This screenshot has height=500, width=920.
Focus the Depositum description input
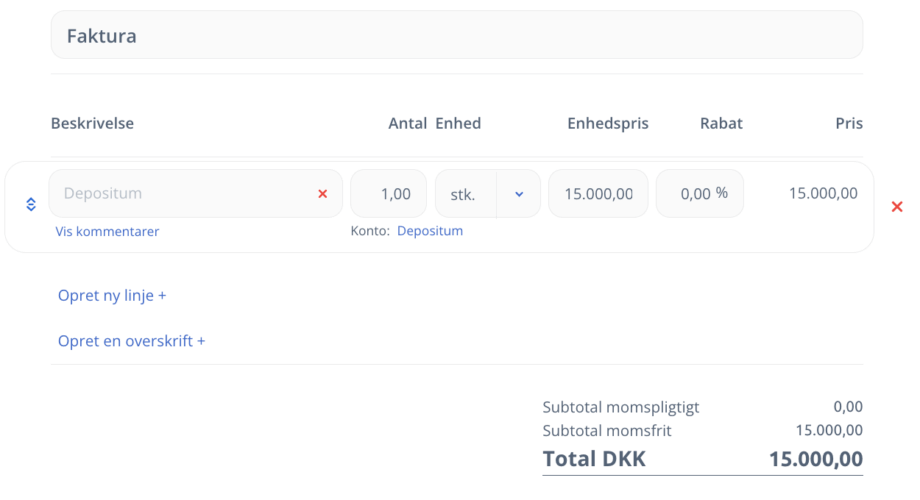coord(180,194)
